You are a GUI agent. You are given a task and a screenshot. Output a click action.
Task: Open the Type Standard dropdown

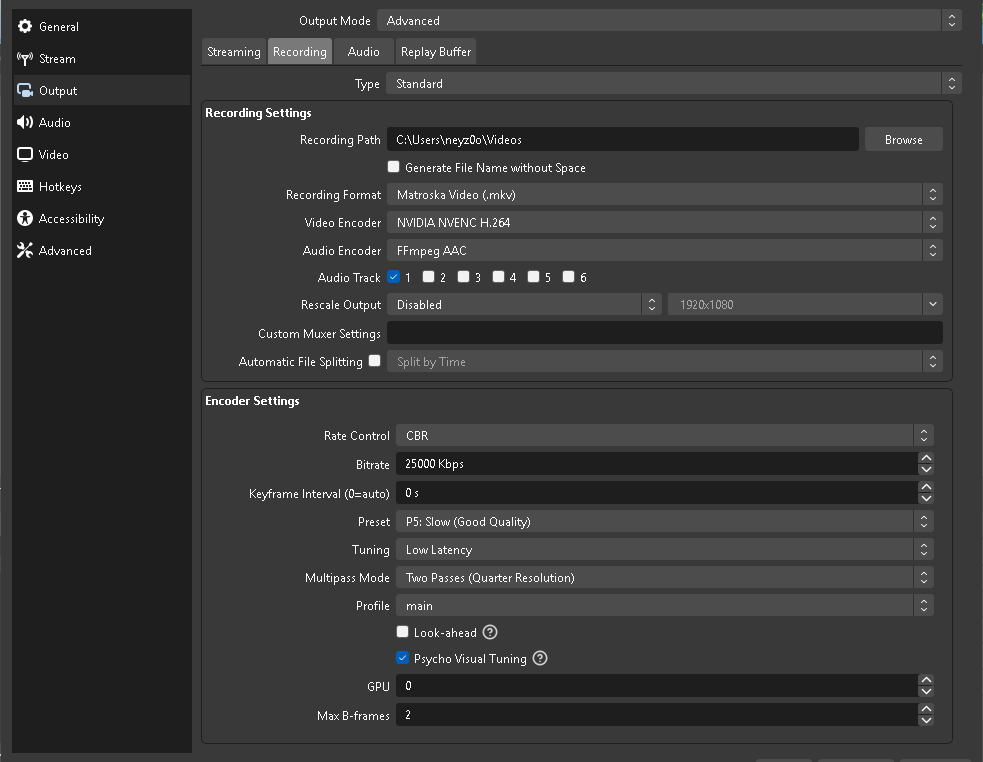pyautogui.click(x=673, y=83)
